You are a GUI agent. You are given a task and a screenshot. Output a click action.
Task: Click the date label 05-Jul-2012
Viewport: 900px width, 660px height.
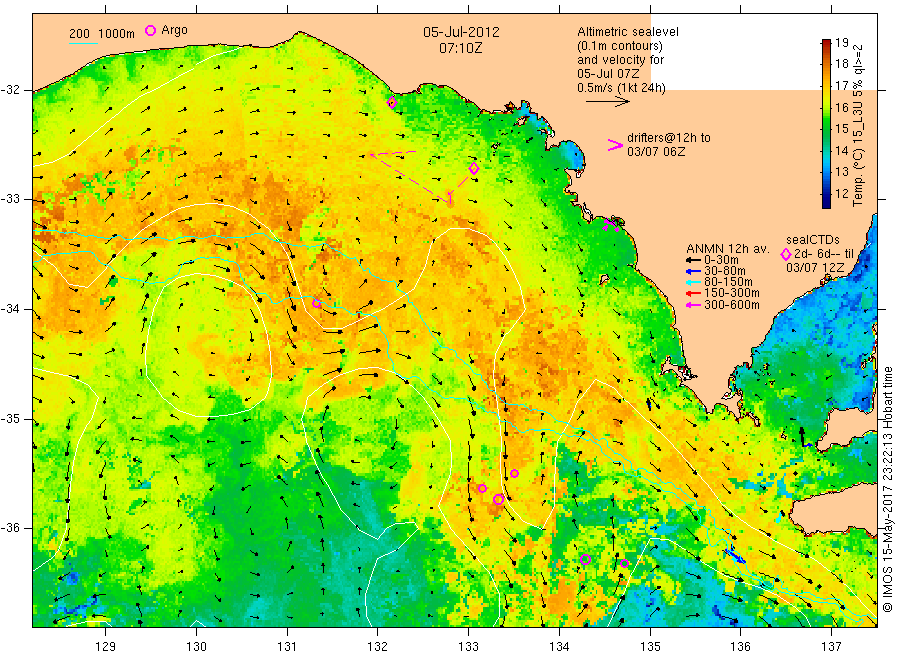(x=461, y=32)
